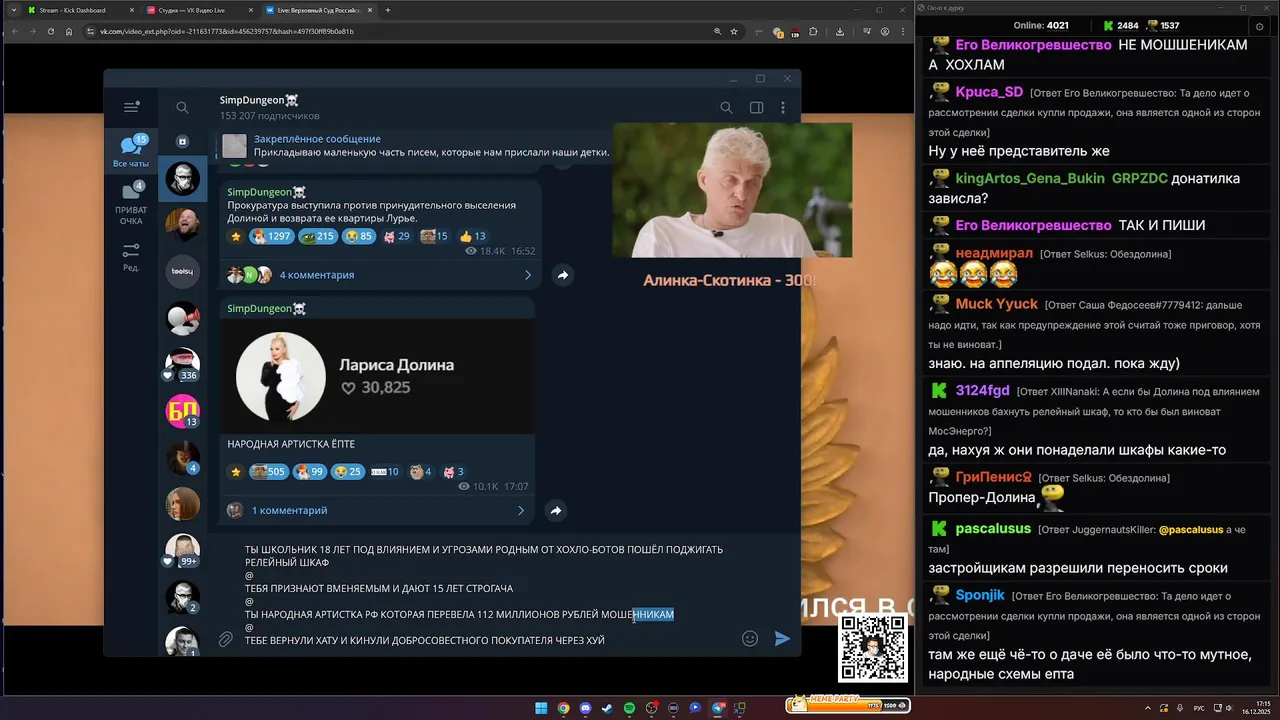Open browser downloads icon
The height and width of the screenshot is (720, 1280).
(839, 31)
